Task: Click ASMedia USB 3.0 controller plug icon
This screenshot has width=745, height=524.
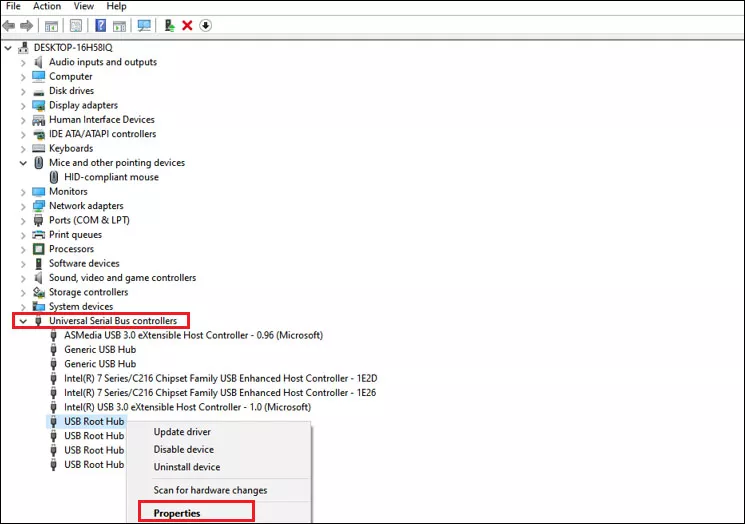Action: [54, 335]
